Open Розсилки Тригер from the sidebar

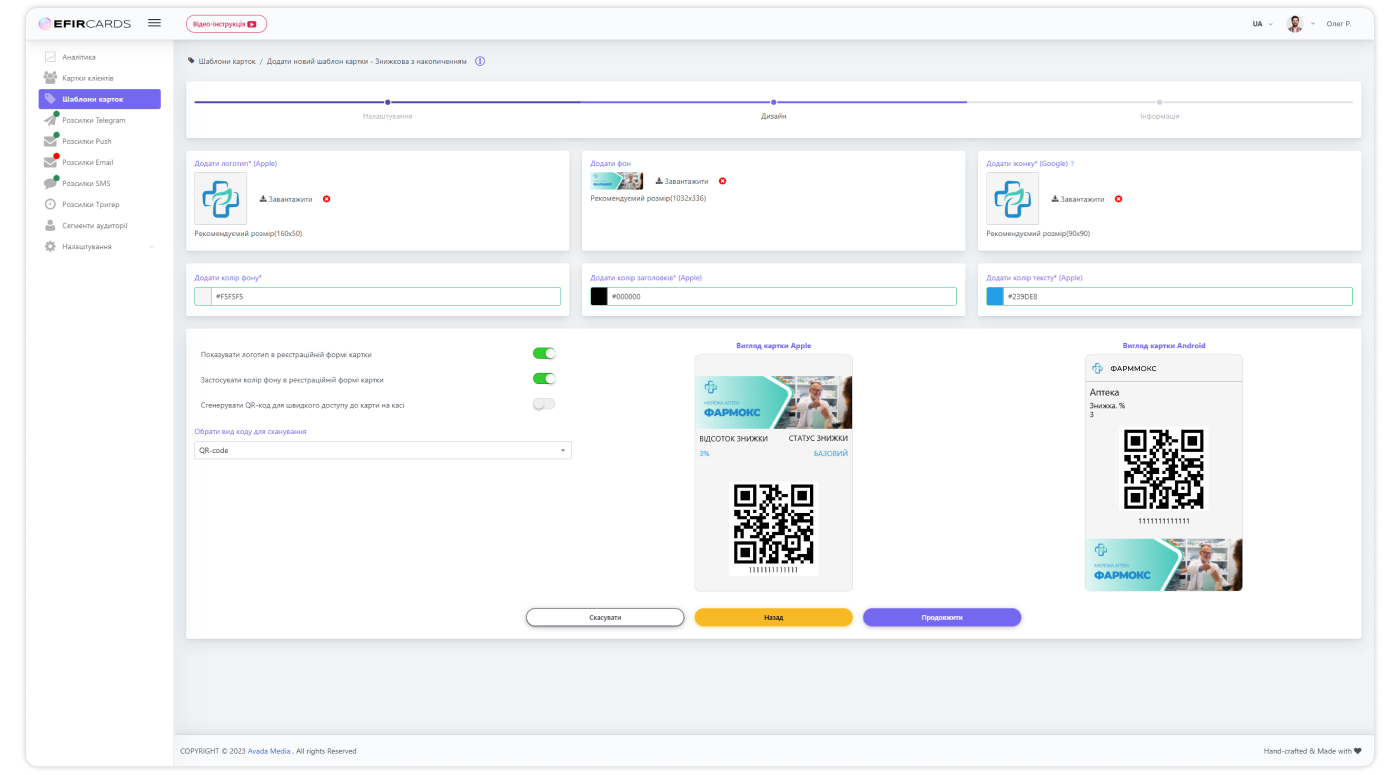click(x=88, y=204)
